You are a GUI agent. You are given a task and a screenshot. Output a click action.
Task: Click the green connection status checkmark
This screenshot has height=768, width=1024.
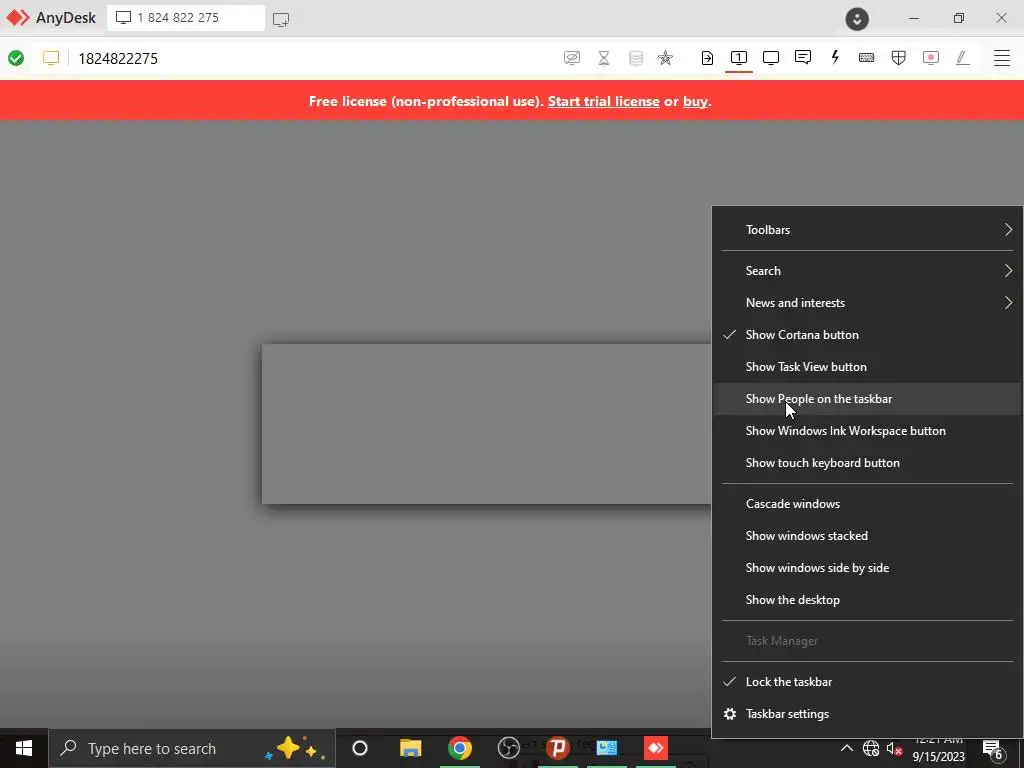pyautogui.click(x=16, y=58)
